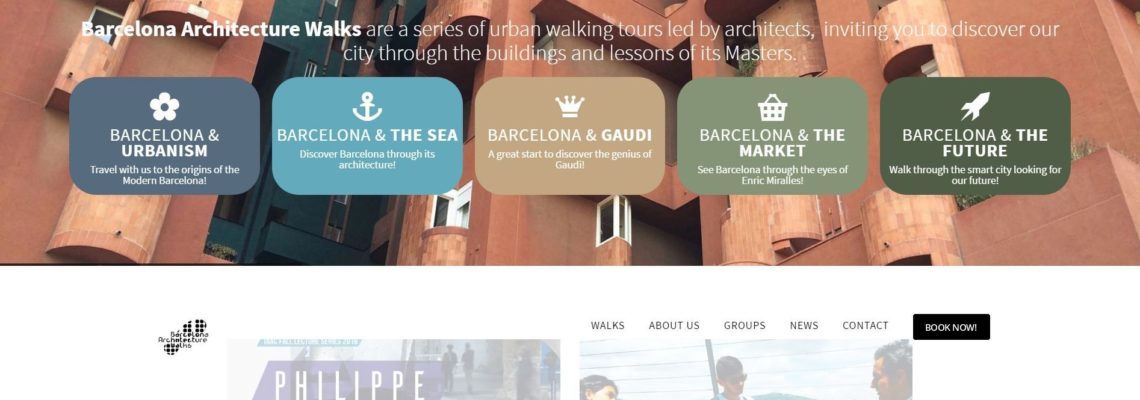
Task: Go to the About Us page
Action: click(x=674, y=326)
